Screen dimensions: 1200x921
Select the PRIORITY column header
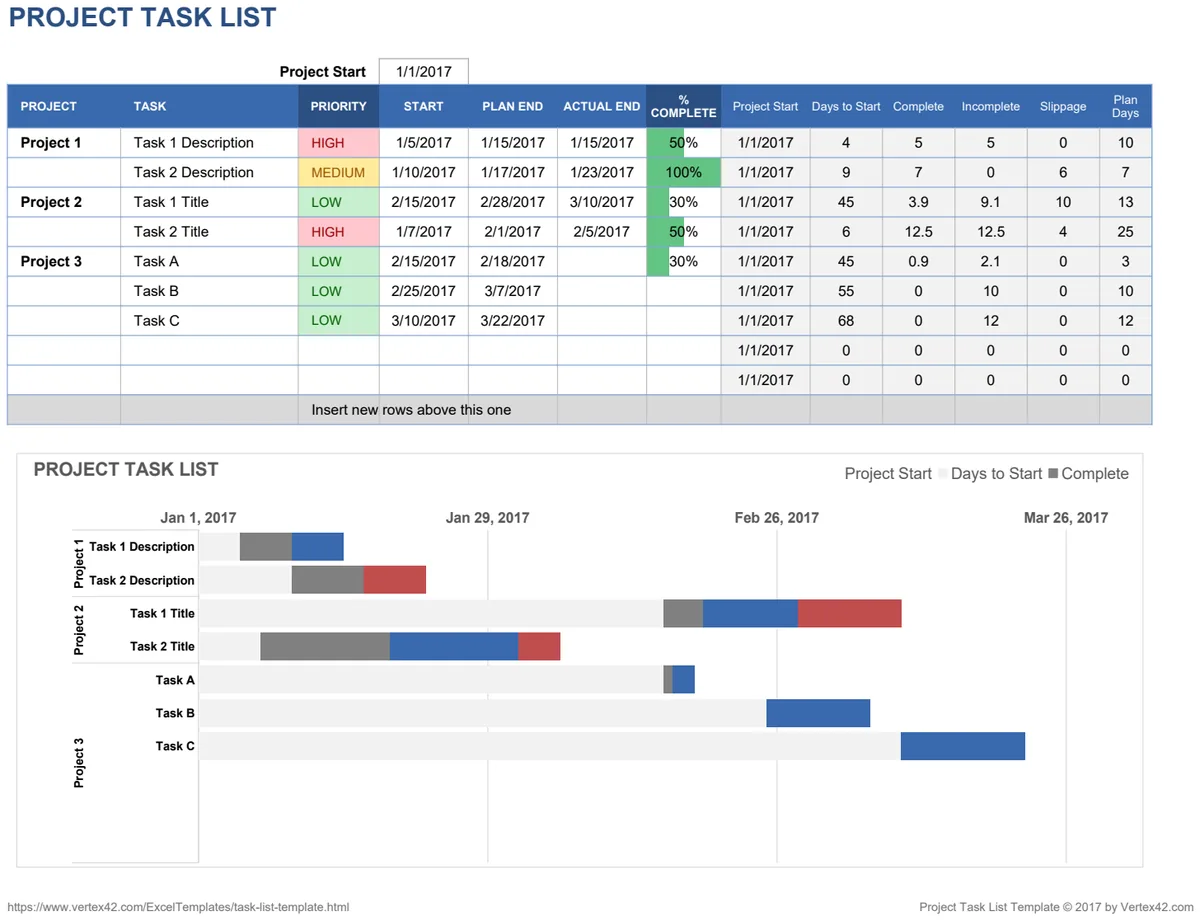pyautogui.click(x=338, y=106)
